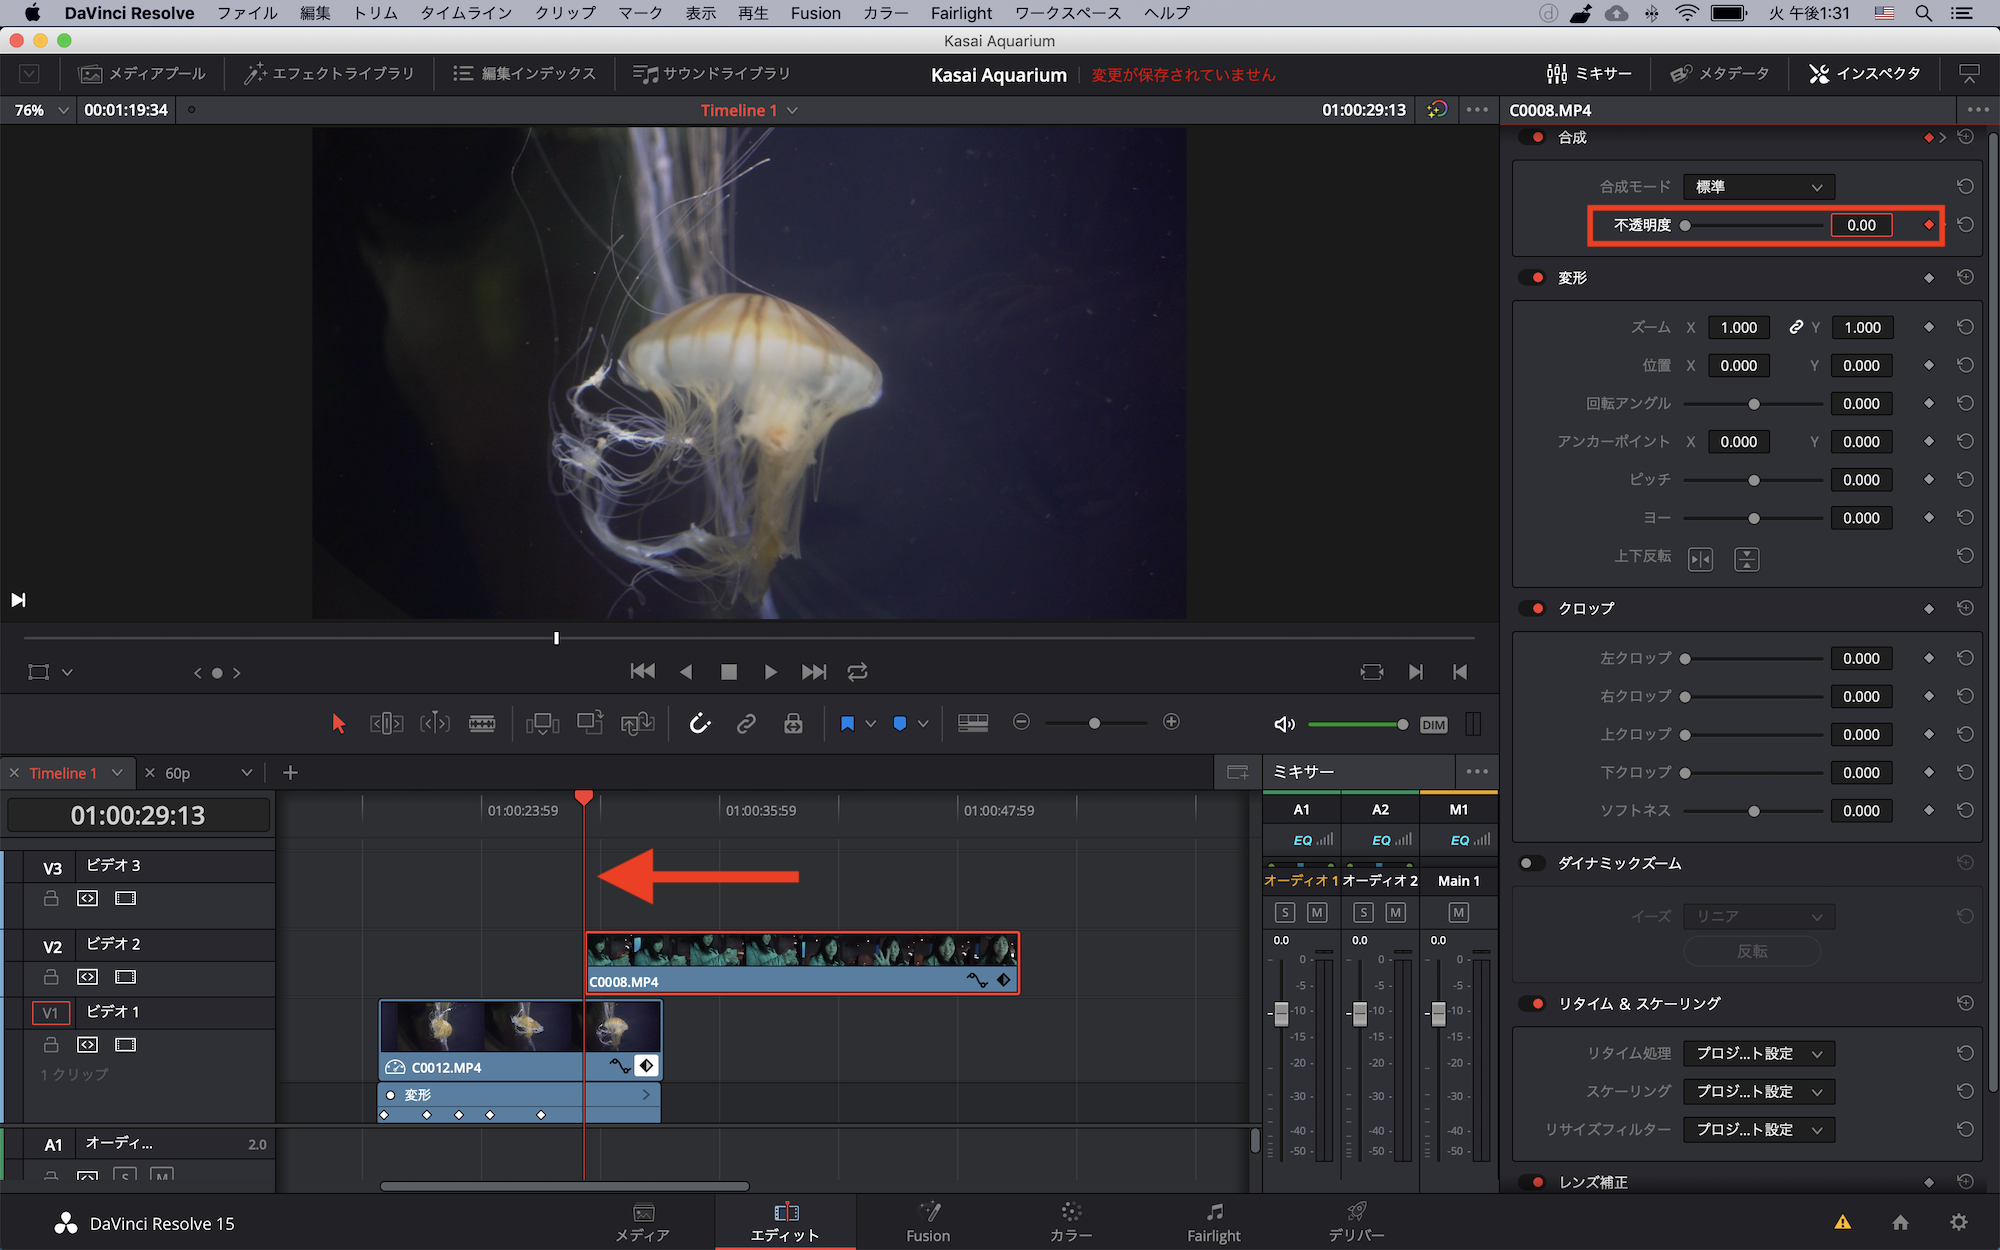The height and width of the screenshot is (1250, 2000).
Task: Select the arrow selection mode tool
Action: click(x=338, y=723)
